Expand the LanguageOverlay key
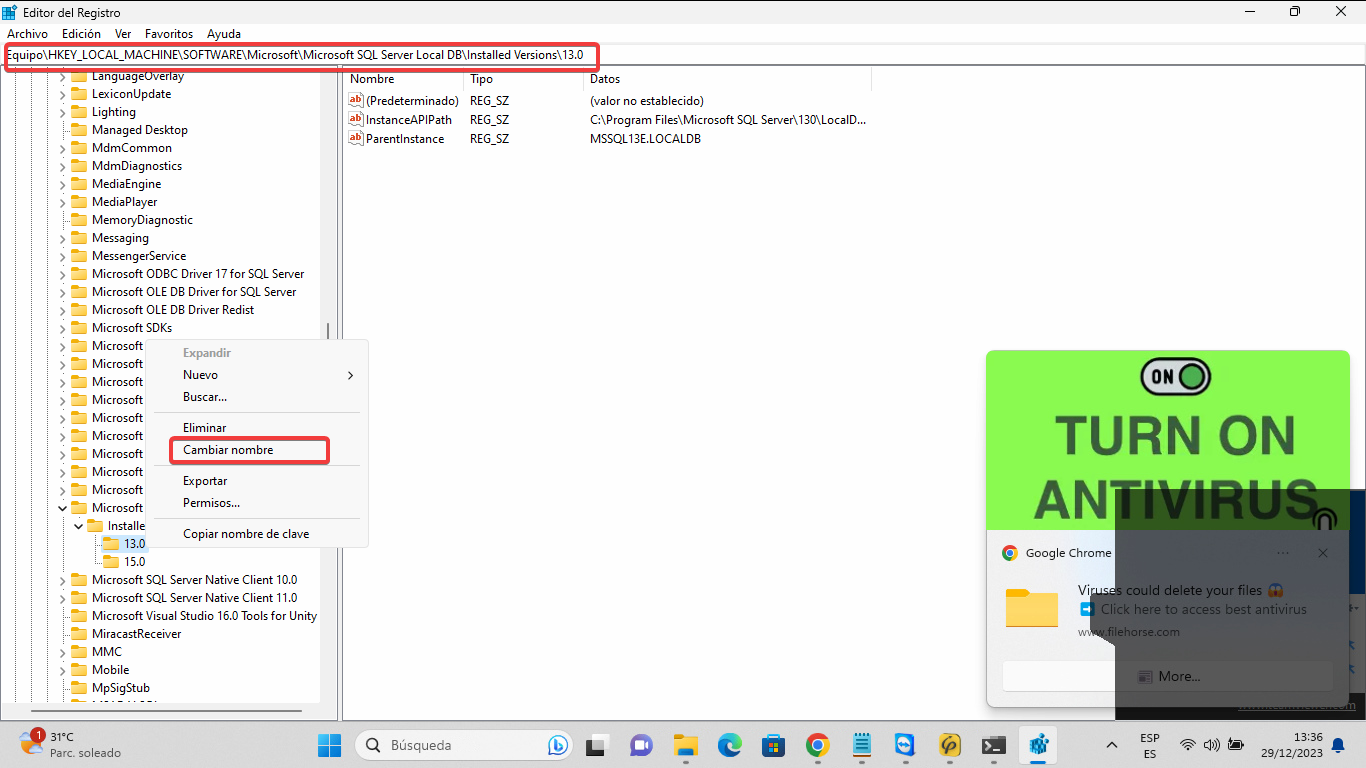This screenshot has width=1366, height=768. [62, 76]
